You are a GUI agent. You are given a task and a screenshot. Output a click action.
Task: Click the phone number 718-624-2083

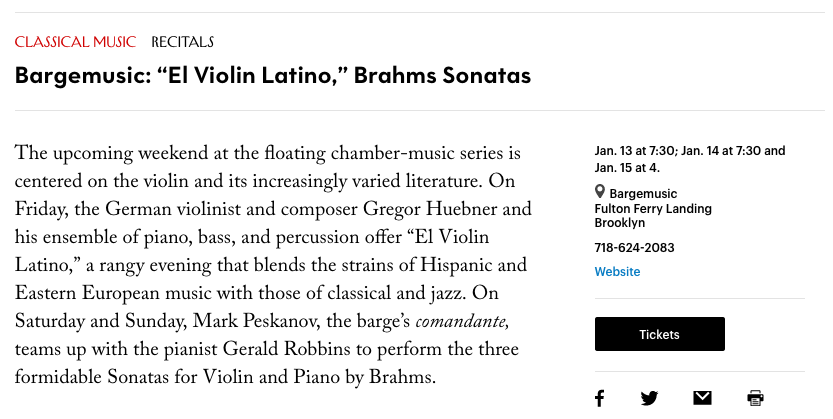tap(634, 248)
